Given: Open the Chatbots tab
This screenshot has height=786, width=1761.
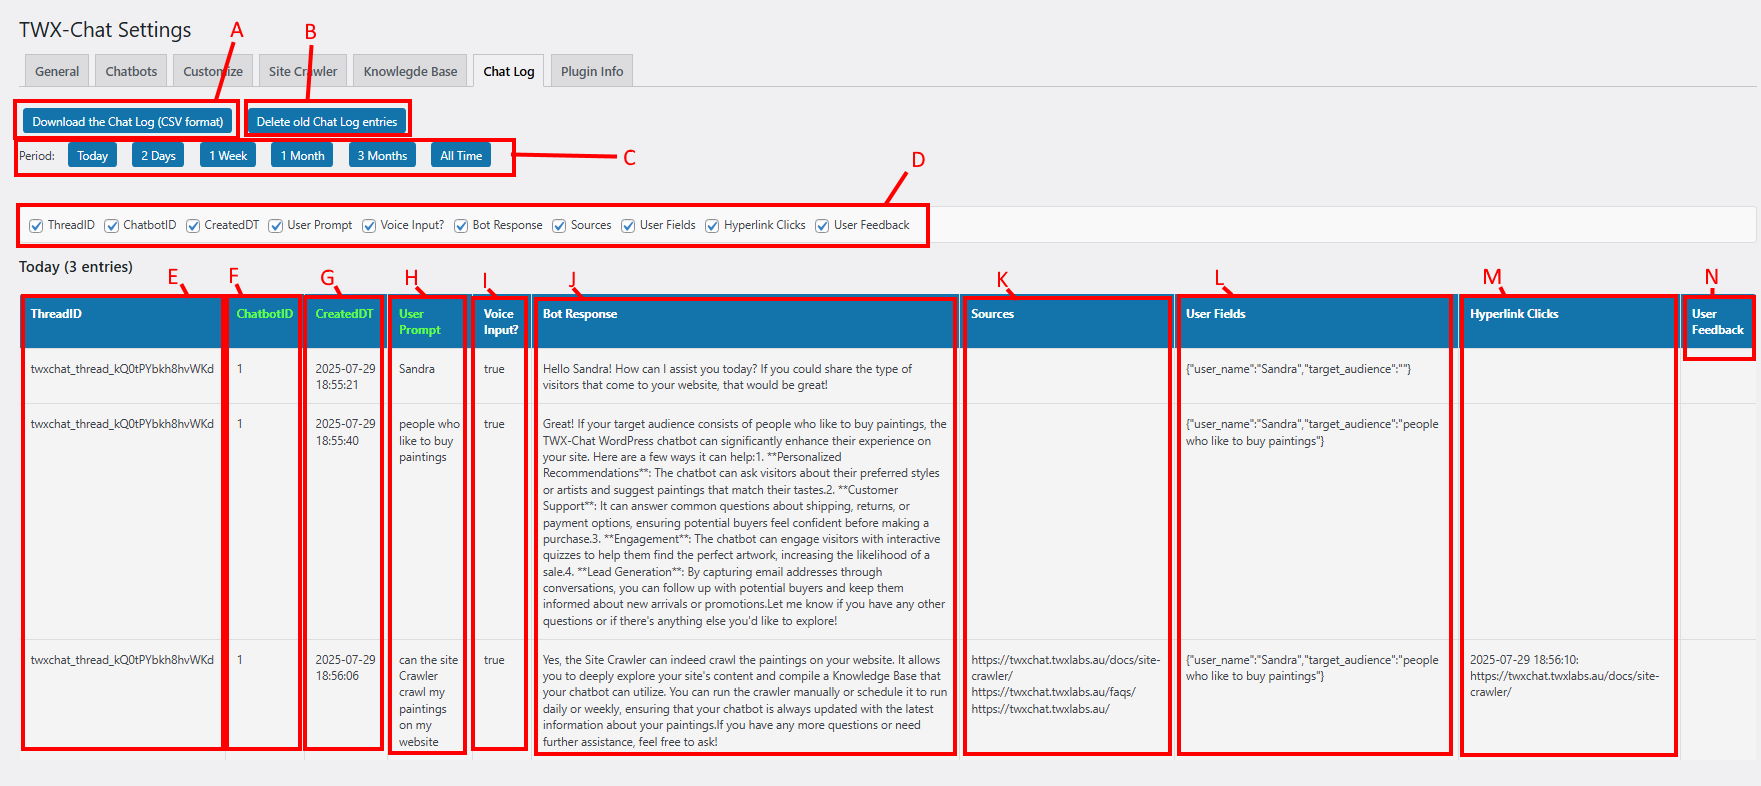Looking at the screenshot, I should pos(131,71).
